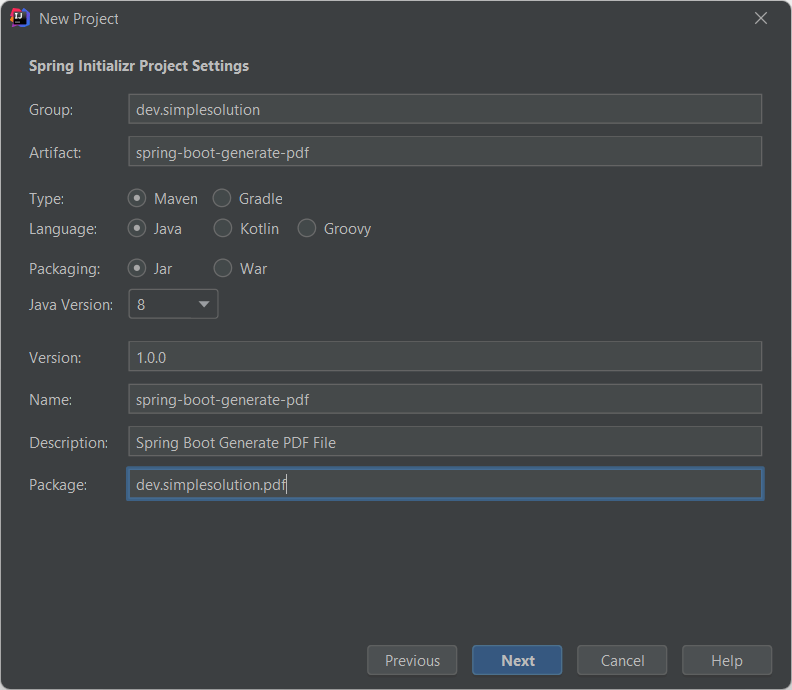
Task: Click the Description label
Action: pos(69,443)
